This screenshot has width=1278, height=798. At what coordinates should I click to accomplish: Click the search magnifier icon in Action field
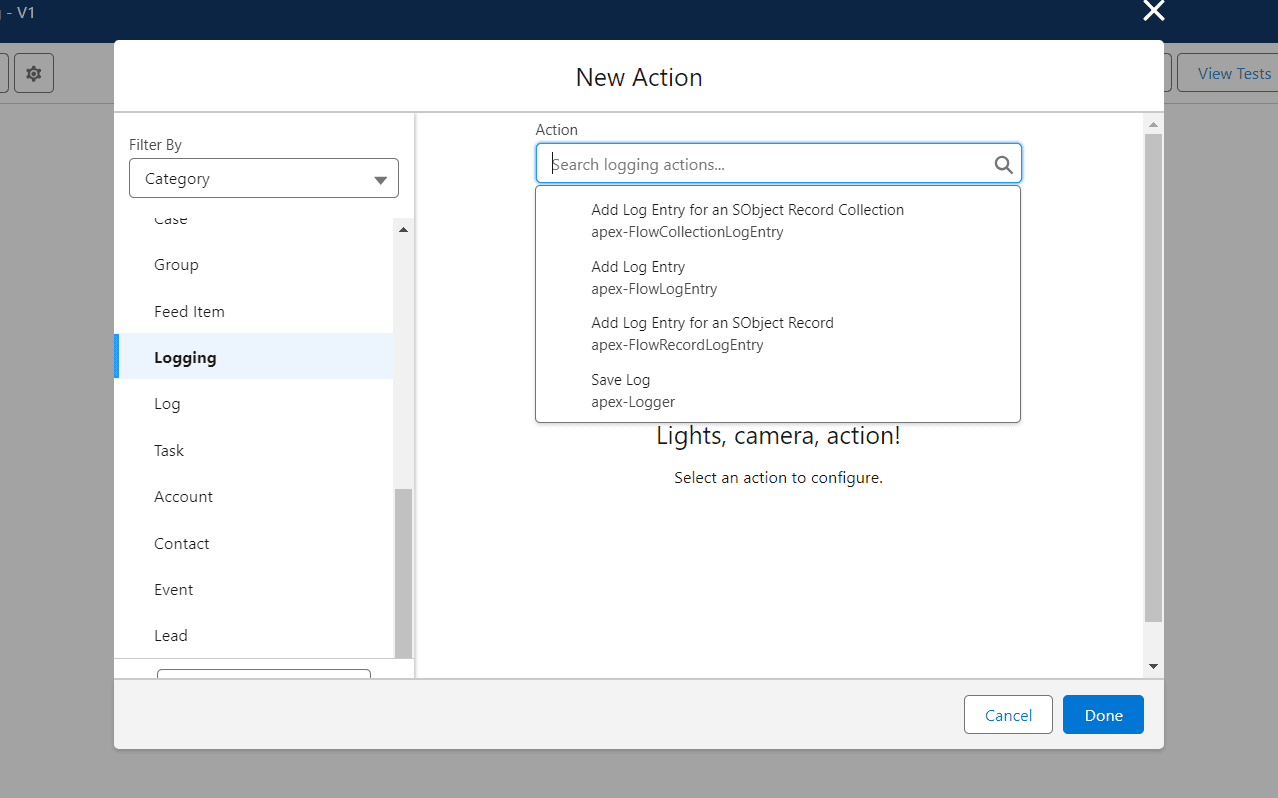[1003, 165]
